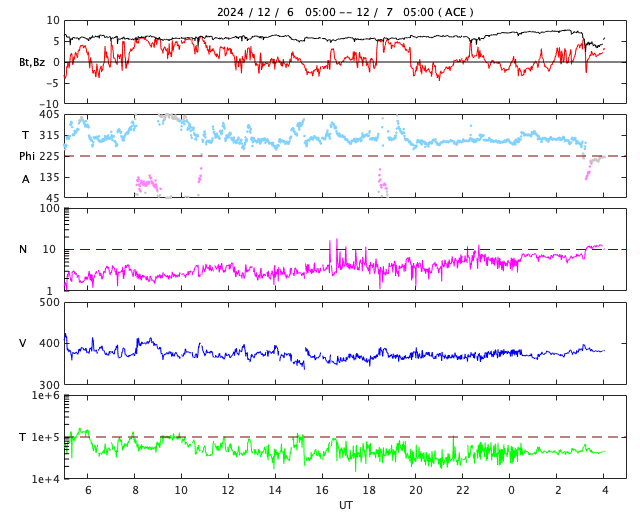Select the "405" Phi axis tick
This screenshot has height=512, width=640.
pos(49,114)
